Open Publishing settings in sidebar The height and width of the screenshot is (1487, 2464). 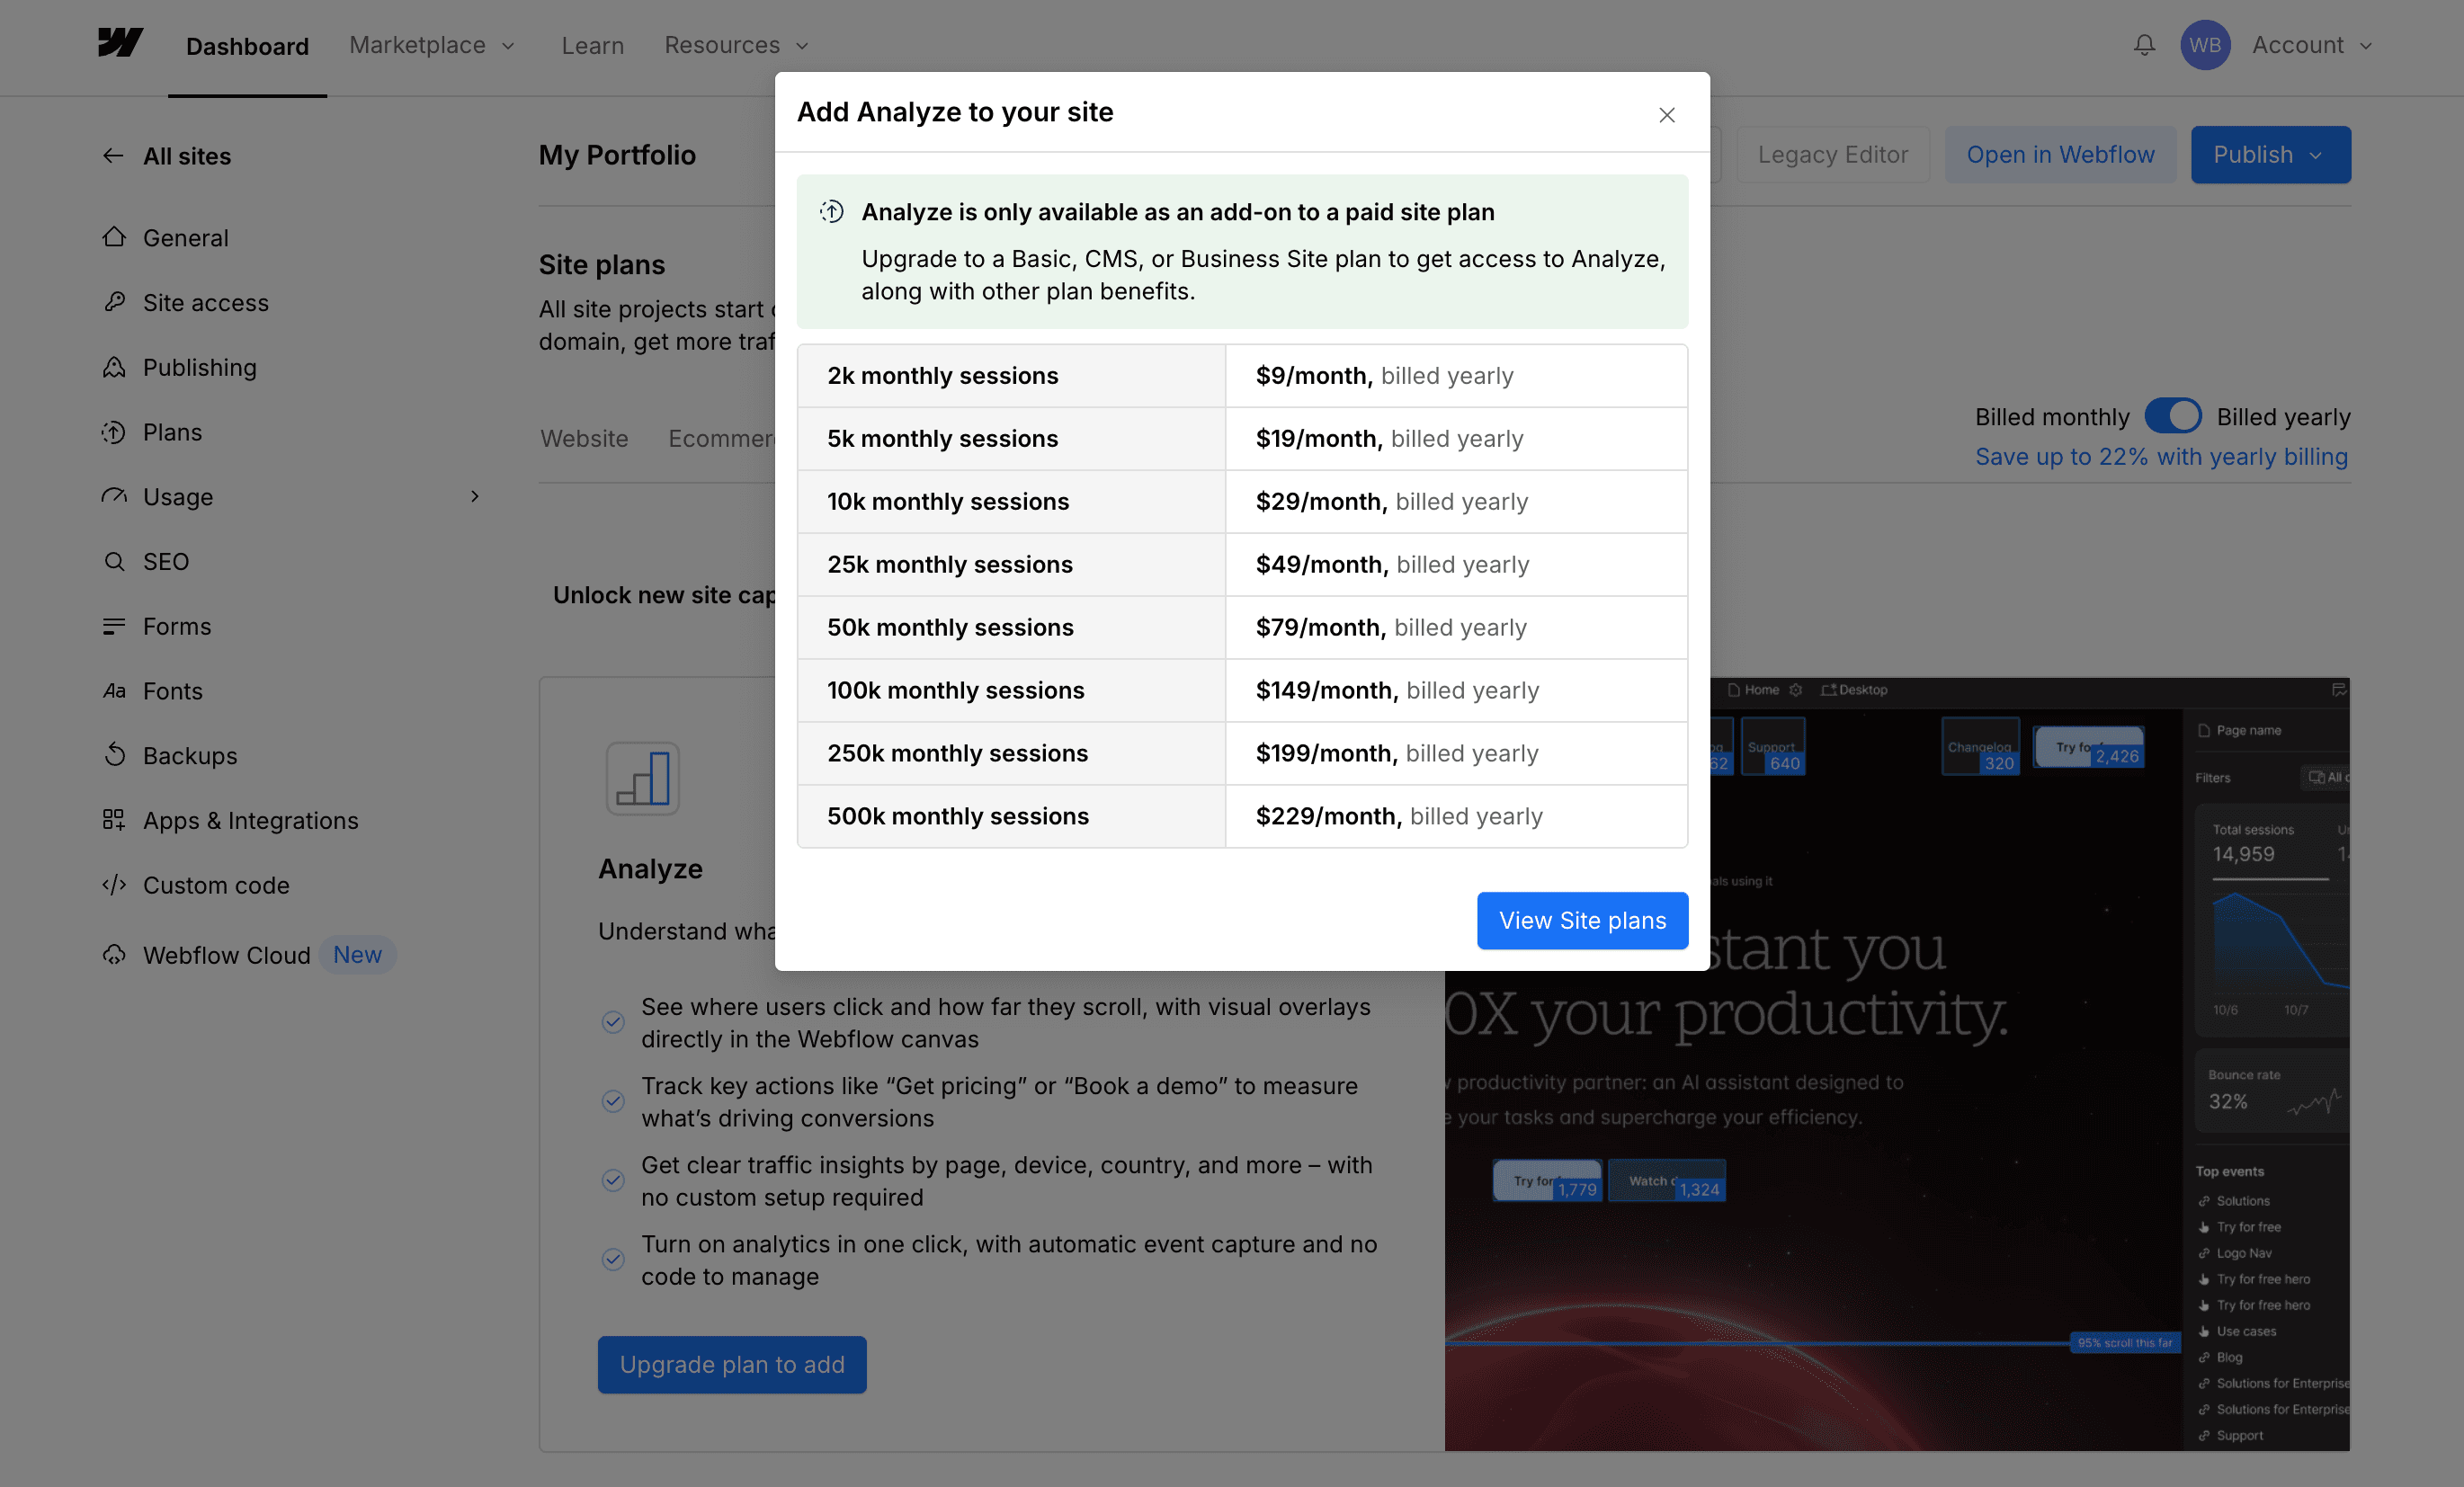pos(200,367)
